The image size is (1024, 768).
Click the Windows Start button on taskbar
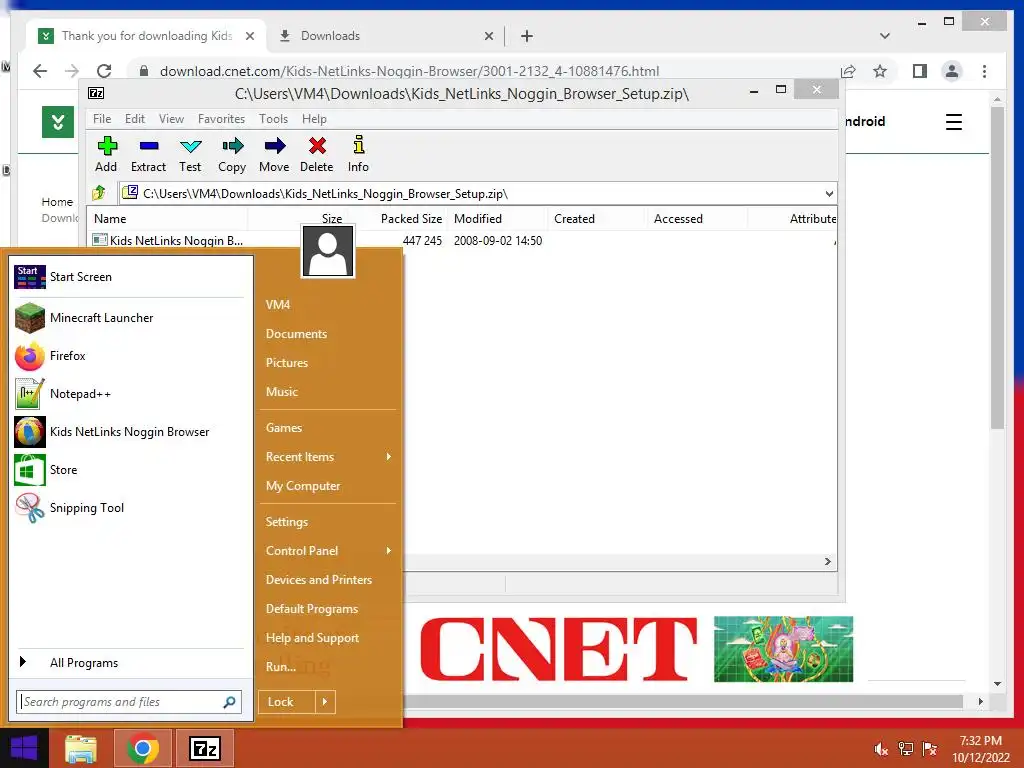pyautogui.click(x=24, y=748)
